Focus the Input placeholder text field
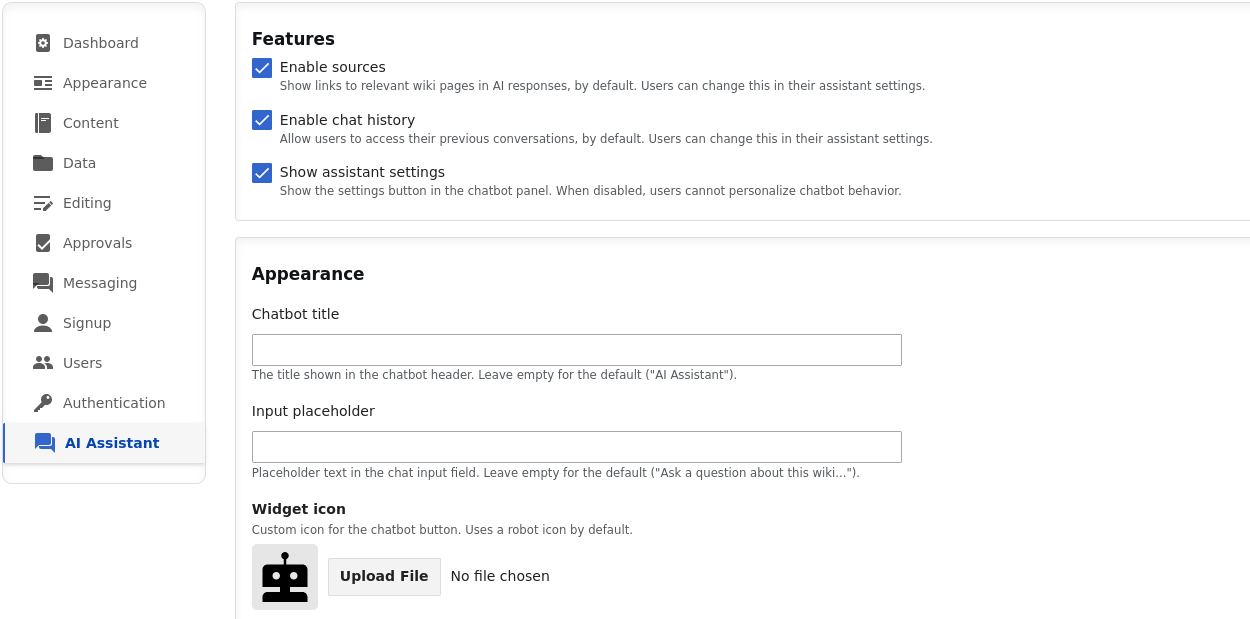The height and width of the screenshot is (619, 1250). pos(576,446)
